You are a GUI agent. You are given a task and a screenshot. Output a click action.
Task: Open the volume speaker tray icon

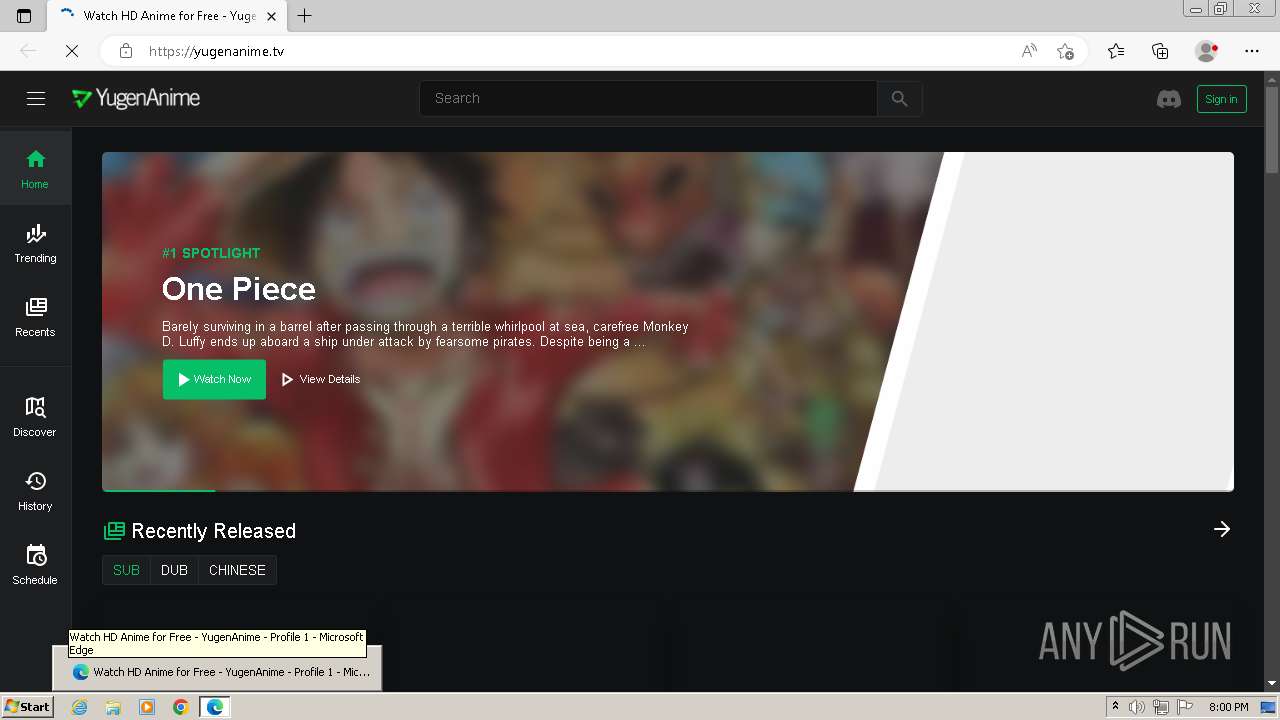pos(1137,707)
